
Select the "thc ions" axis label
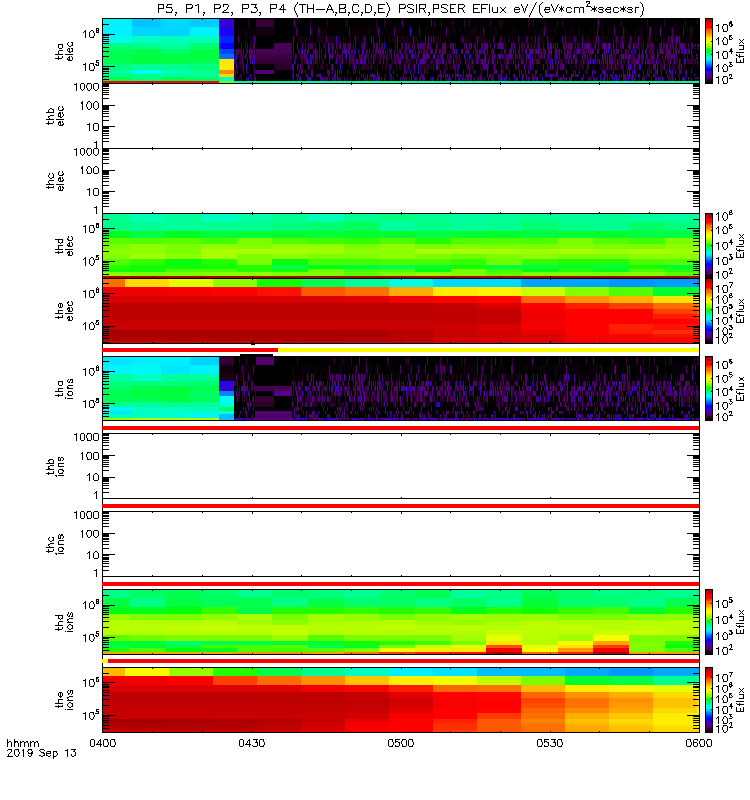[55, 544]
